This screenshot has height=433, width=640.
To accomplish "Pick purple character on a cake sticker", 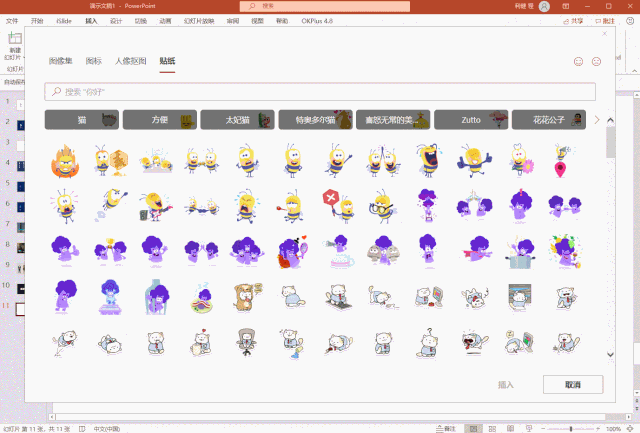I will pyautogui.click(x=340, y=251).
